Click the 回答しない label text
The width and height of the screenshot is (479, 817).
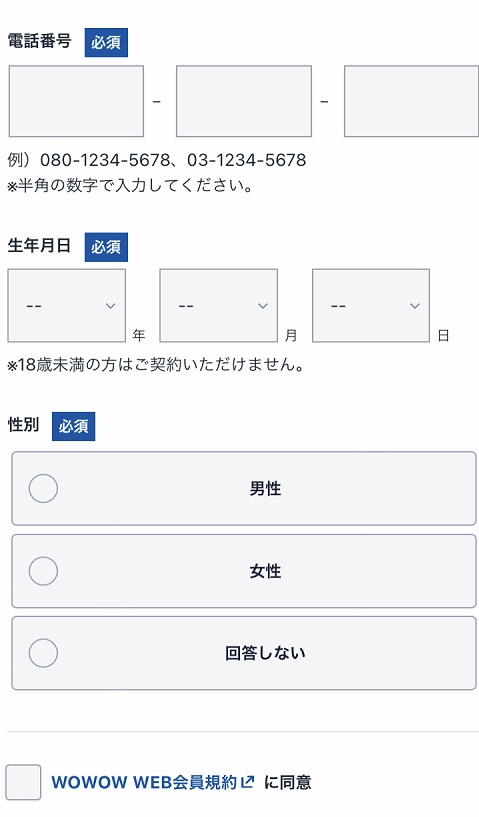[x=265, y=653]
